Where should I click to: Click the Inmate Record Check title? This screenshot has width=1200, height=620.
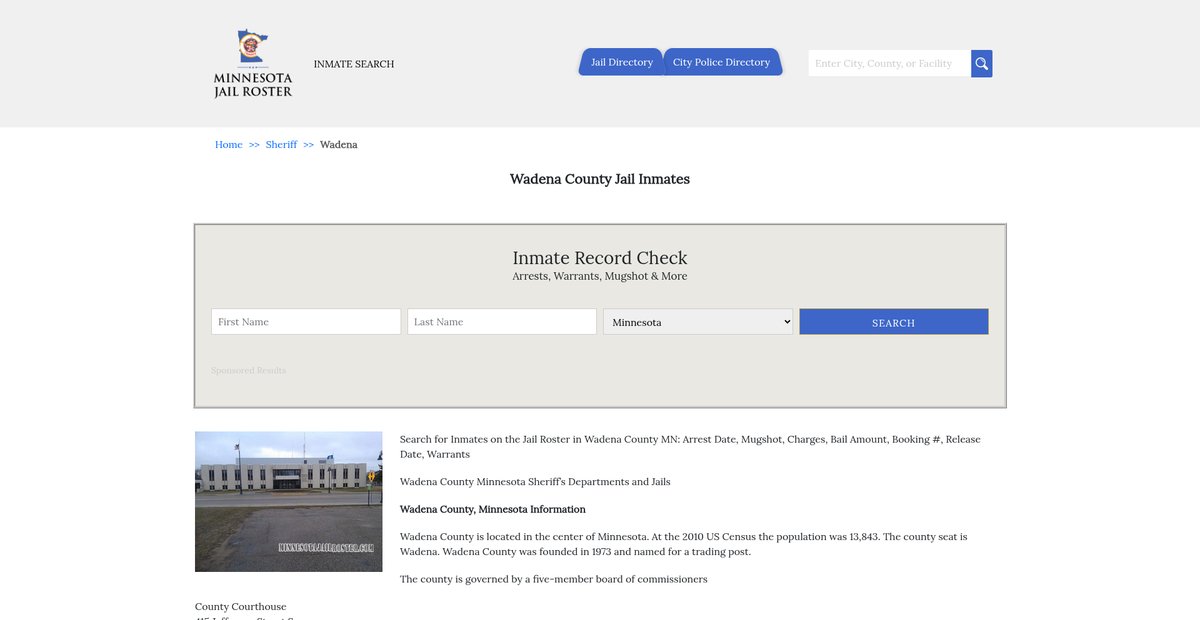click(600, 258)
